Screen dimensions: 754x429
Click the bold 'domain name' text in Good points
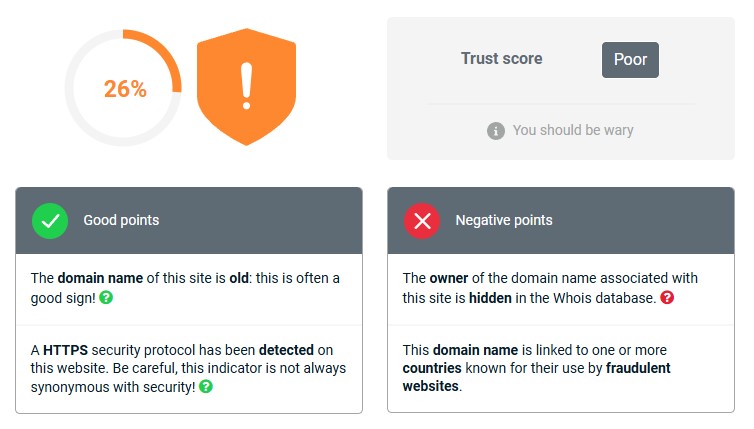click(100, 278)
